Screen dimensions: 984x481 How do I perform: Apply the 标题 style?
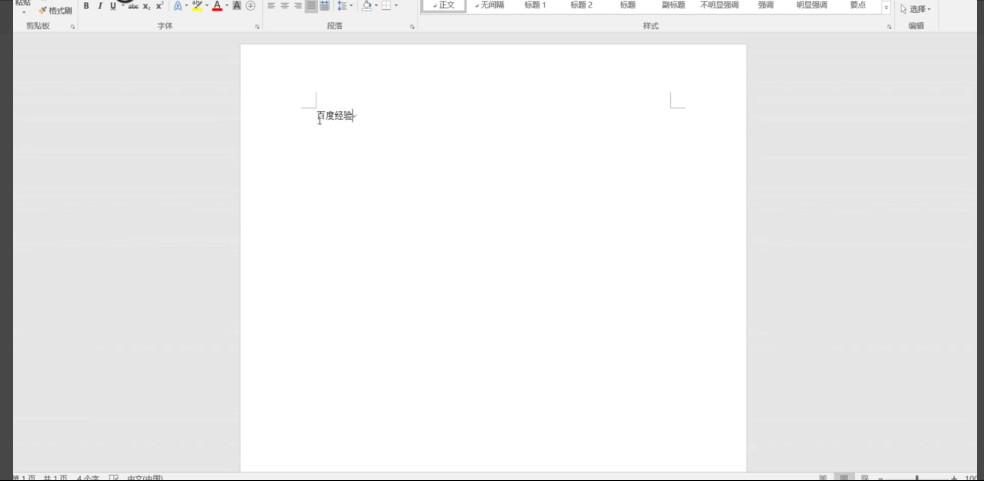[x=628, y=5]
